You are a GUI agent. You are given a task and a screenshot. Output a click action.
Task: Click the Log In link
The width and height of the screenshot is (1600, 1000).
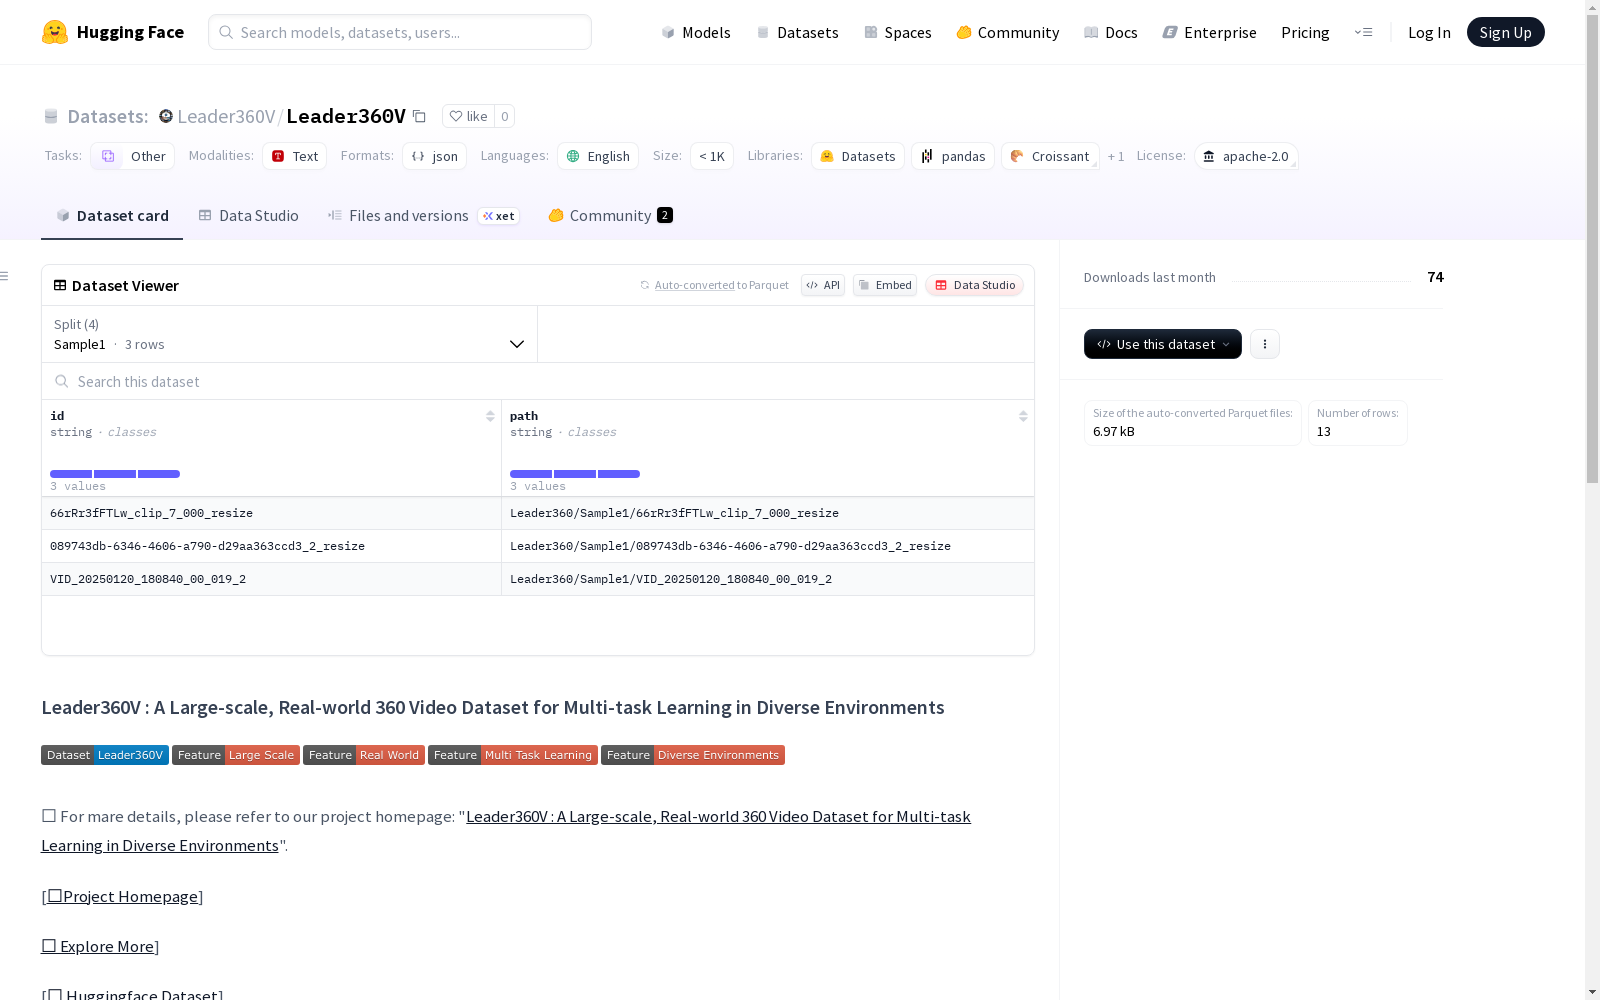point(1429,32)
